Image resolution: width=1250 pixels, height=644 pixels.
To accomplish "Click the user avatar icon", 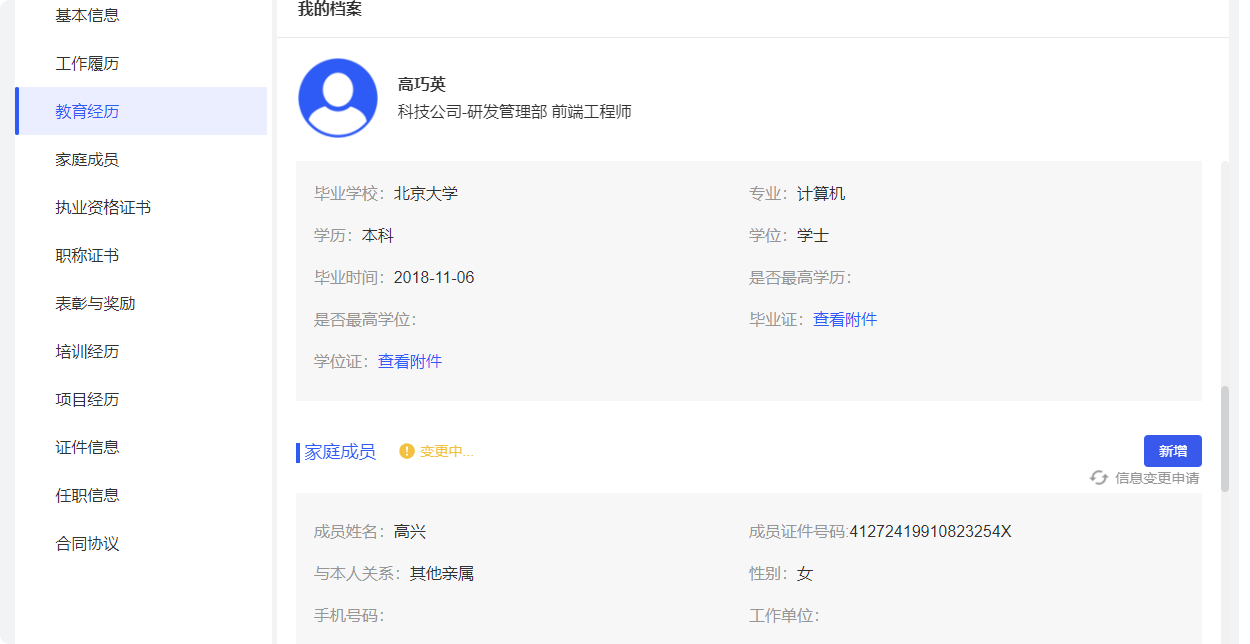I will [x=338, y=98].
